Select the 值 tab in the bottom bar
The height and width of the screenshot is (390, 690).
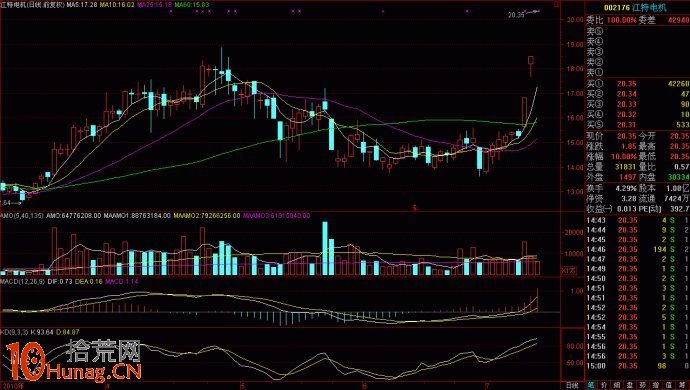(668, 385)
